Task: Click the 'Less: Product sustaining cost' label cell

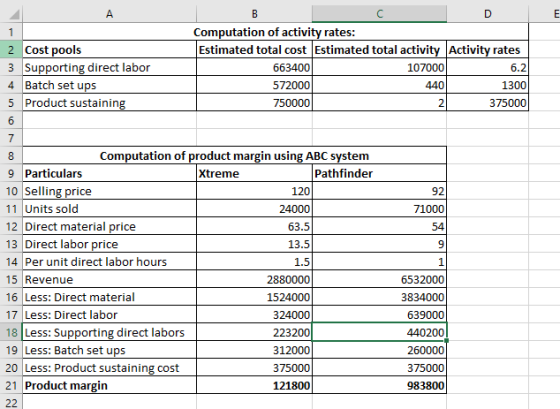Action: [x=109, y=368]
